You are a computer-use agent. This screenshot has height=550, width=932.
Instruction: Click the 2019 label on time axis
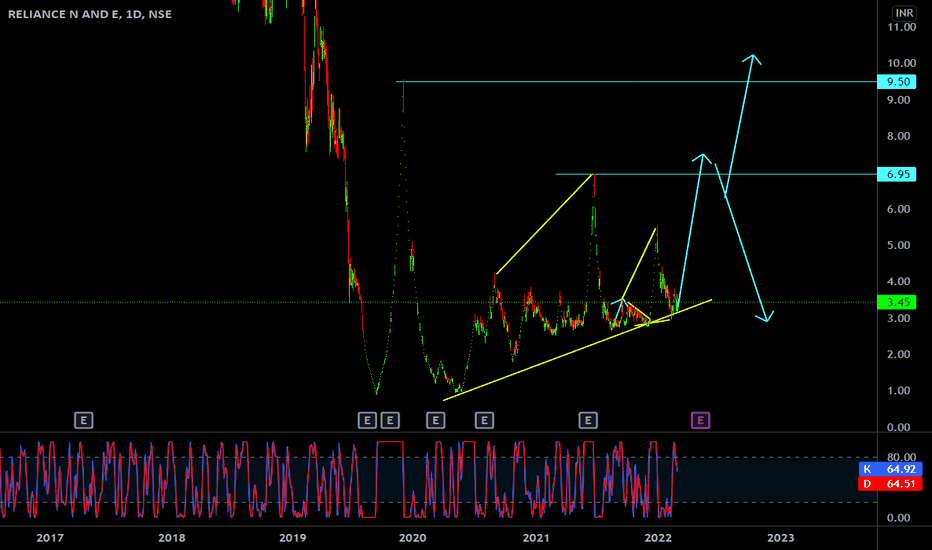click(292, 538)
